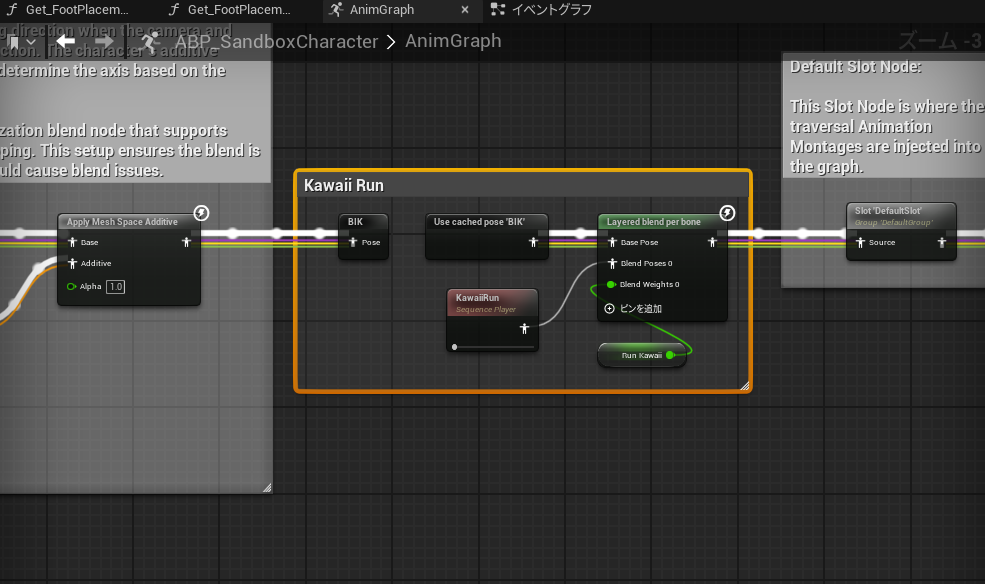
Task: Click the Pose pin on the BIK node
Action: [353, 242]
